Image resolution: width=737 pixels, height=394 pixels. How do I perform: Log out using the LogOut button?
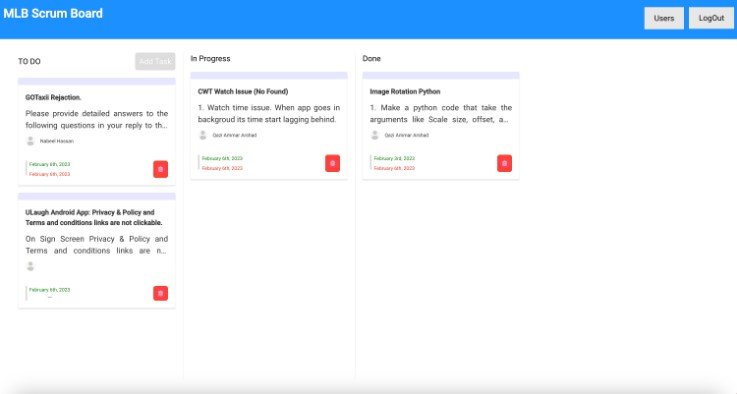click(x=711, y=18)
